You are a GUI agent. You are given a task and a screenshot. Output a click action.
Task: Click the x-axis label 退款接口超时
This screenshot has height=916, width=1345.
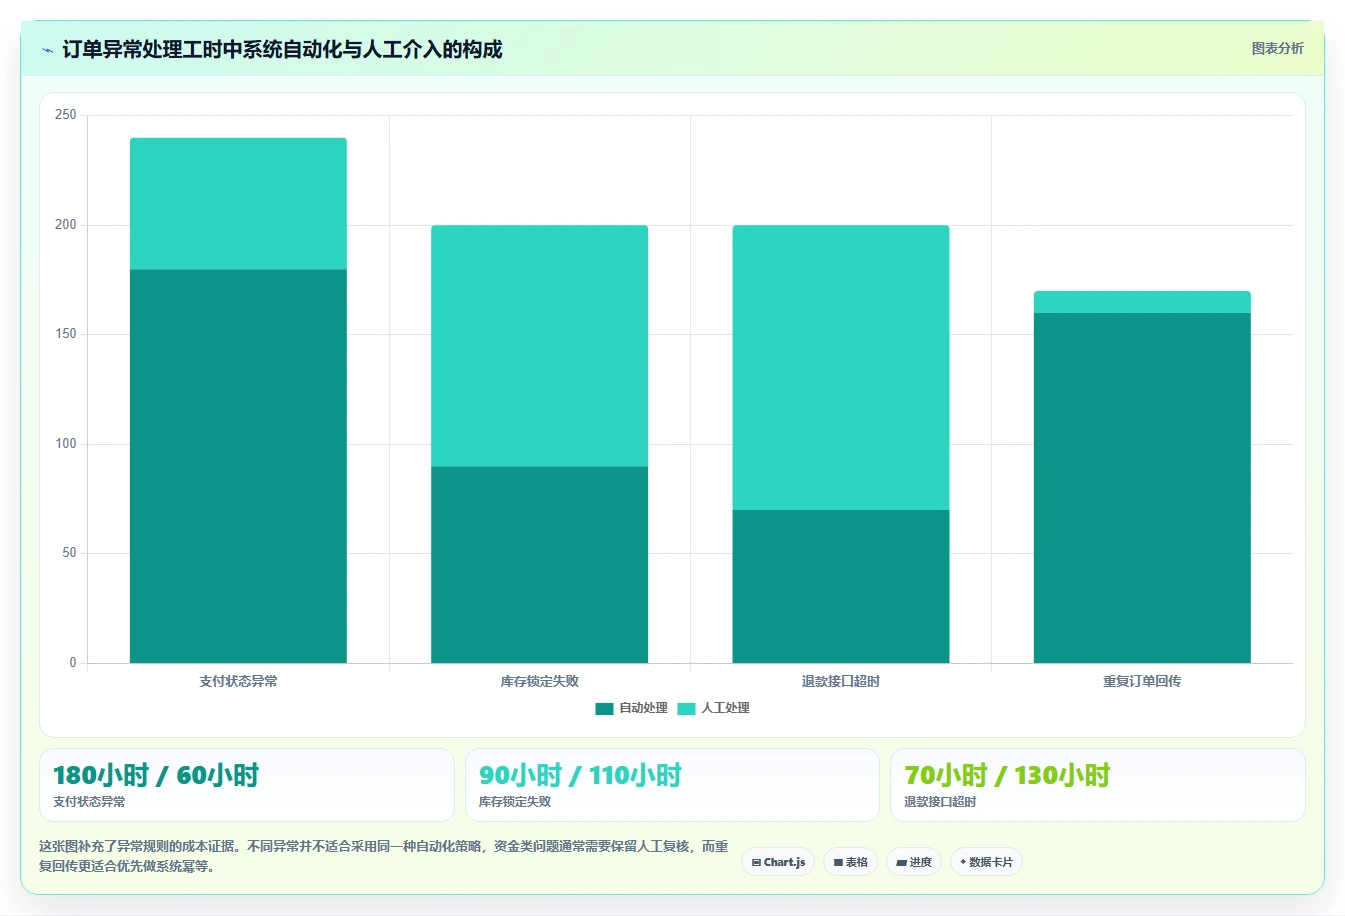[840, 681]
